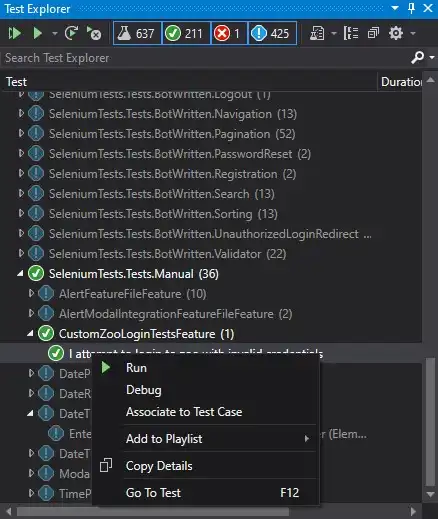Click the Collapse All icon in toolbar
This screenshot has height=519, width=438.
point(373,33)
